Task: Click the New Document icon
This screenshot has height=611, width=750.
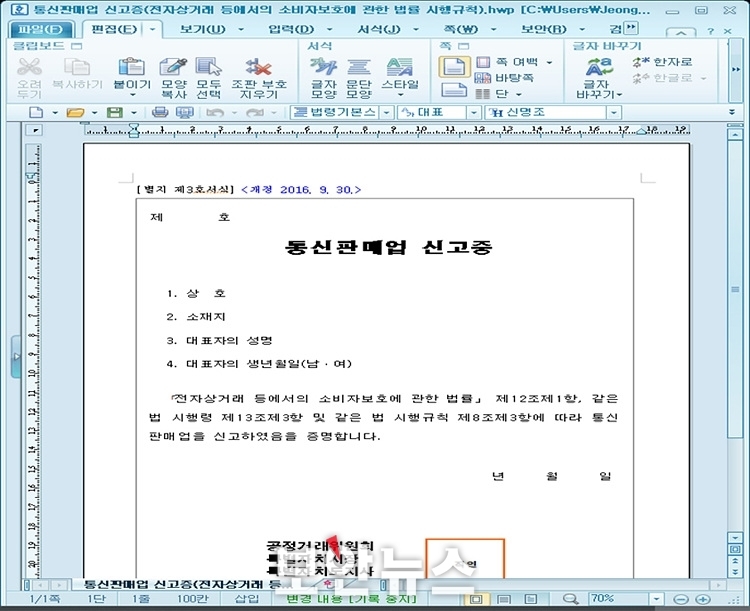Action: [x=36, y=112]
